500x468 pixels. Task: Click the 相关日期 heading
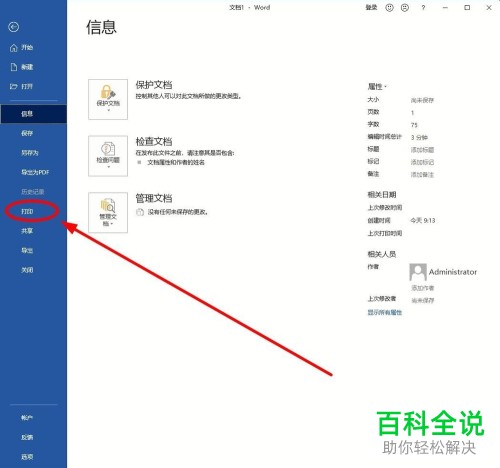click(x=382, y=195)
